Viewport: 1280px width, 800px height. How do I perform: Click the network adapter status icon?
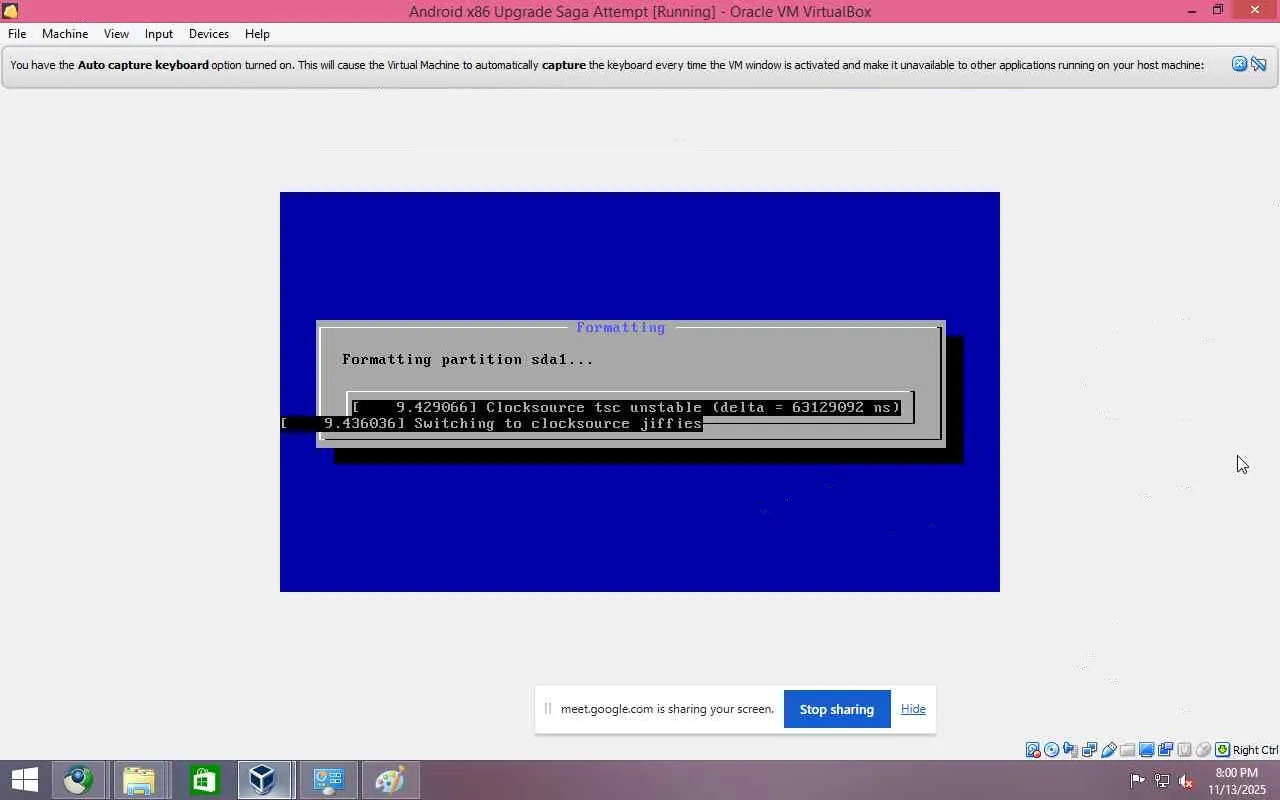click(x=1090, y=750)
